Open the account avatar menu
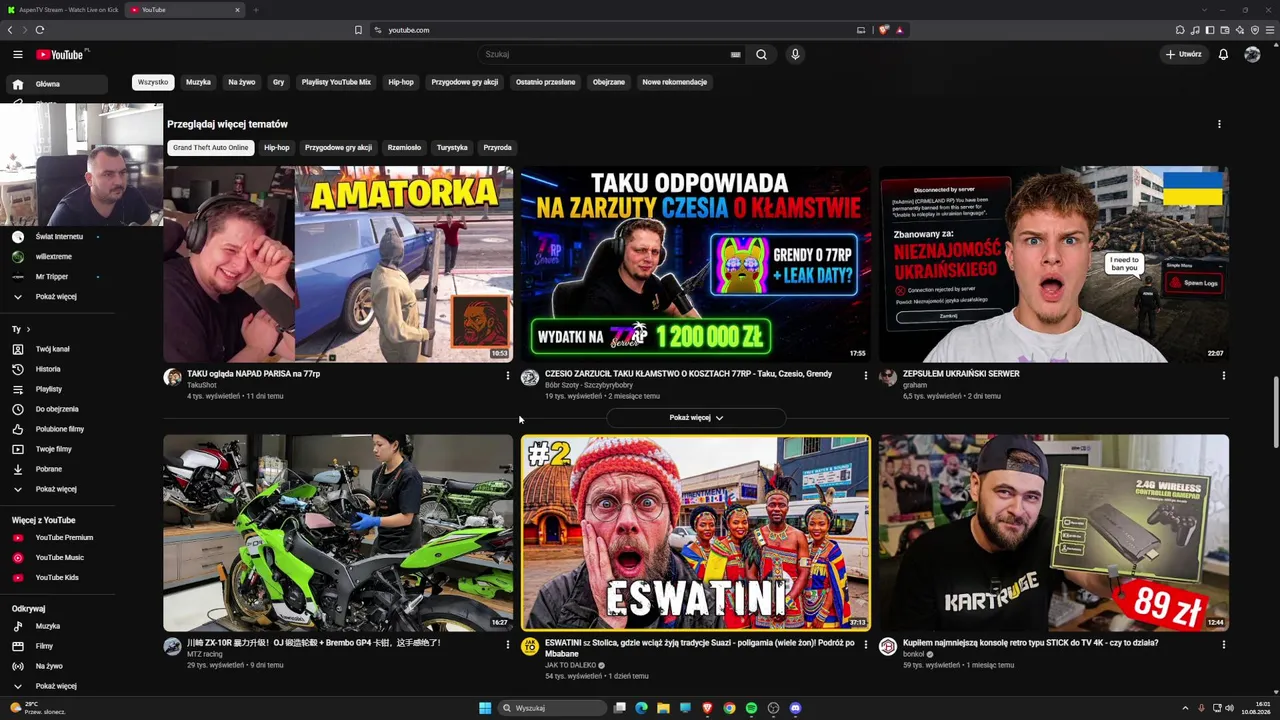Viewport: 1280px width, 720px height. 1252,54
